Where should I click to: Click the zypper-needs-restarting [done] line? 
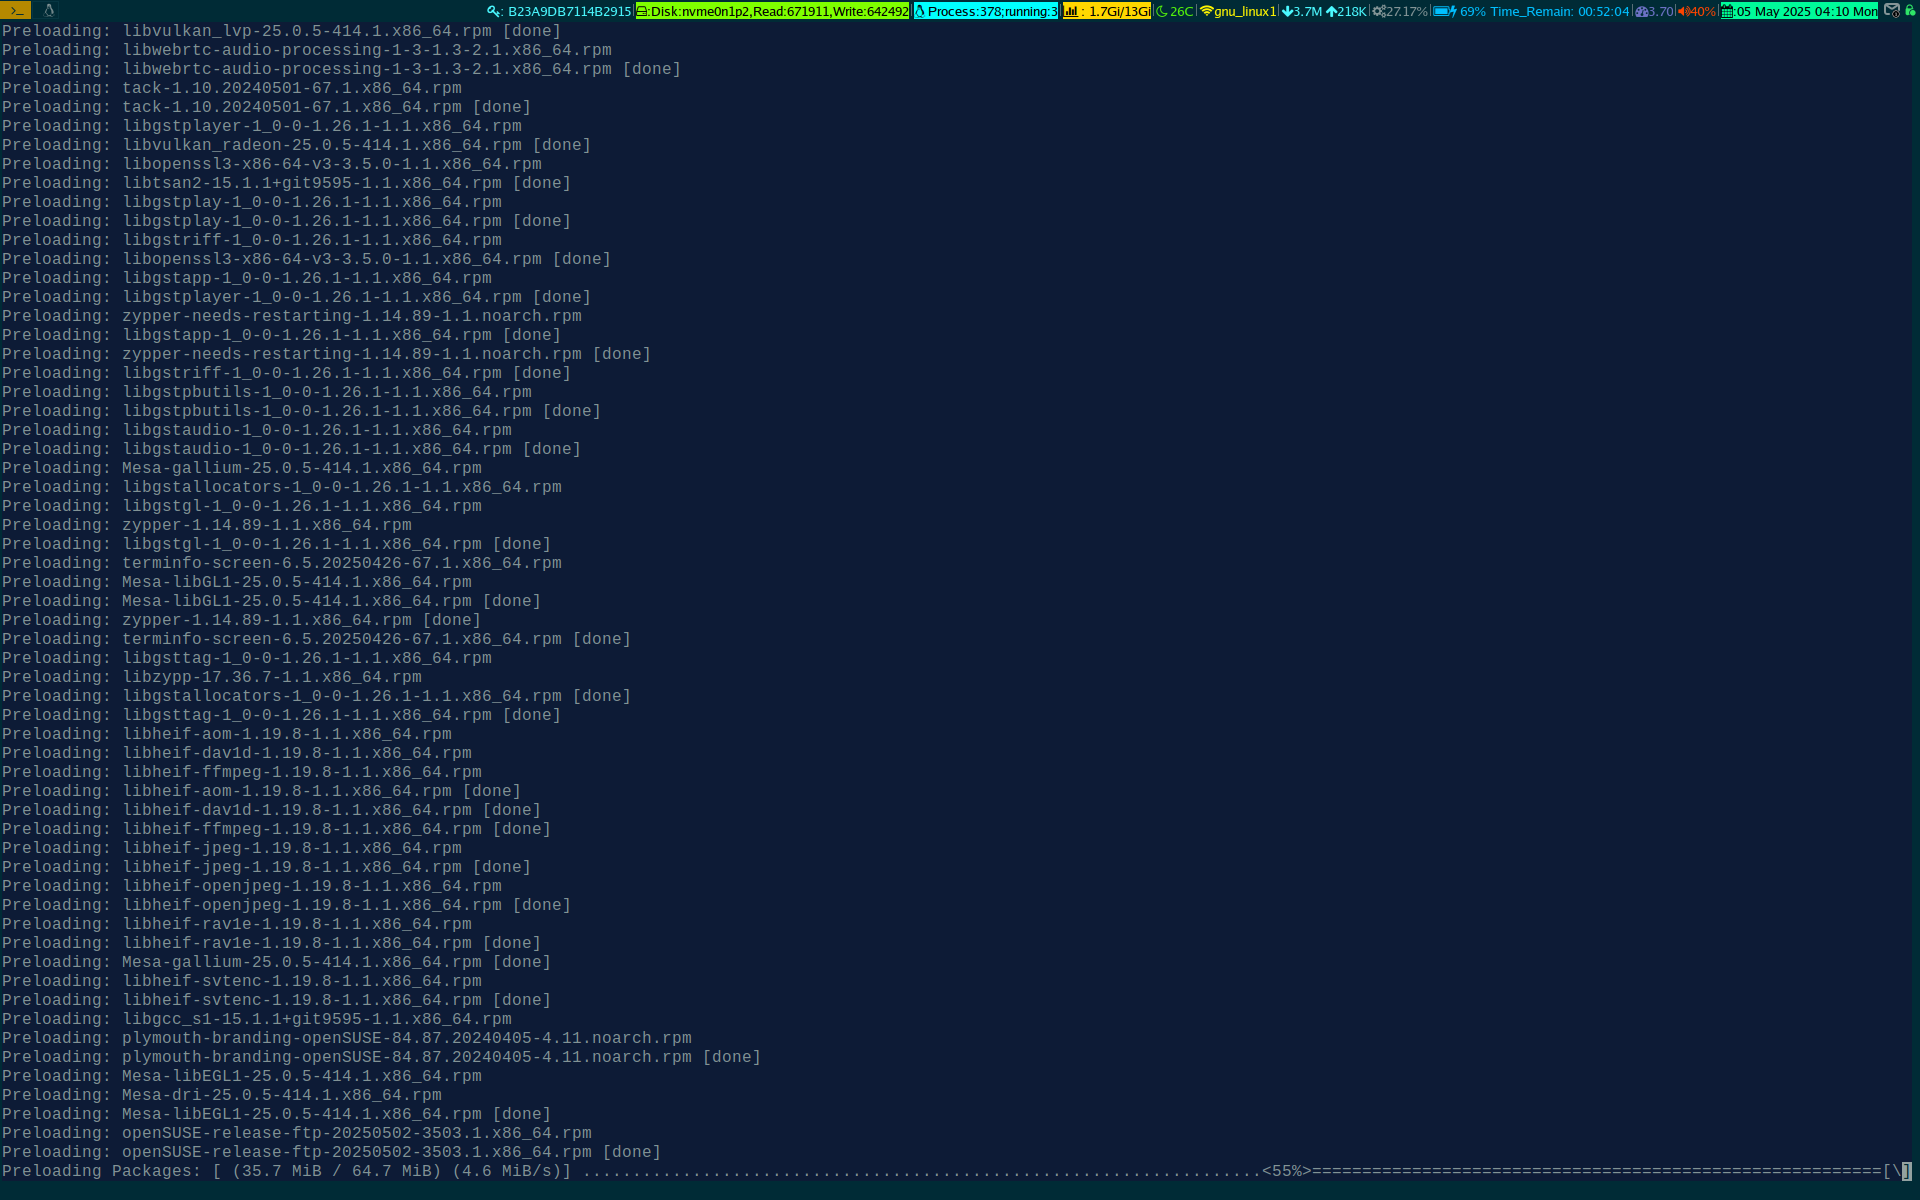(326, 354)
